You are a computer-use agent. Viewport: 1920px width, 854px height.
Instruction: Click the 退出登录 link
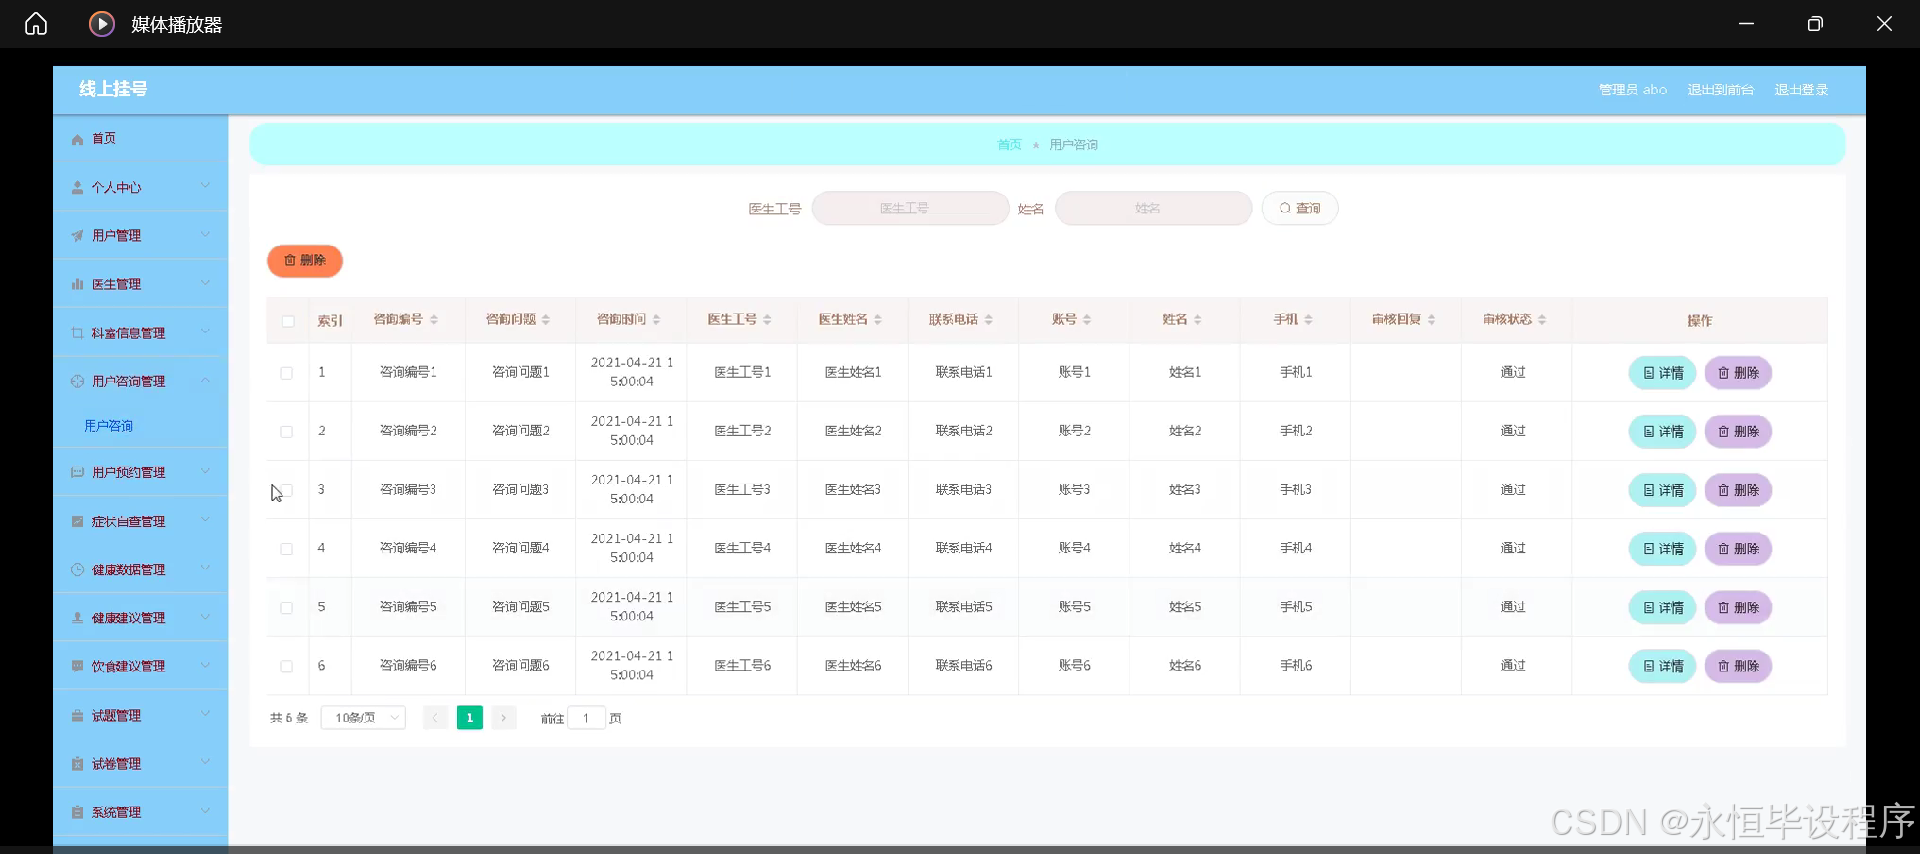tap(1802, 90)
